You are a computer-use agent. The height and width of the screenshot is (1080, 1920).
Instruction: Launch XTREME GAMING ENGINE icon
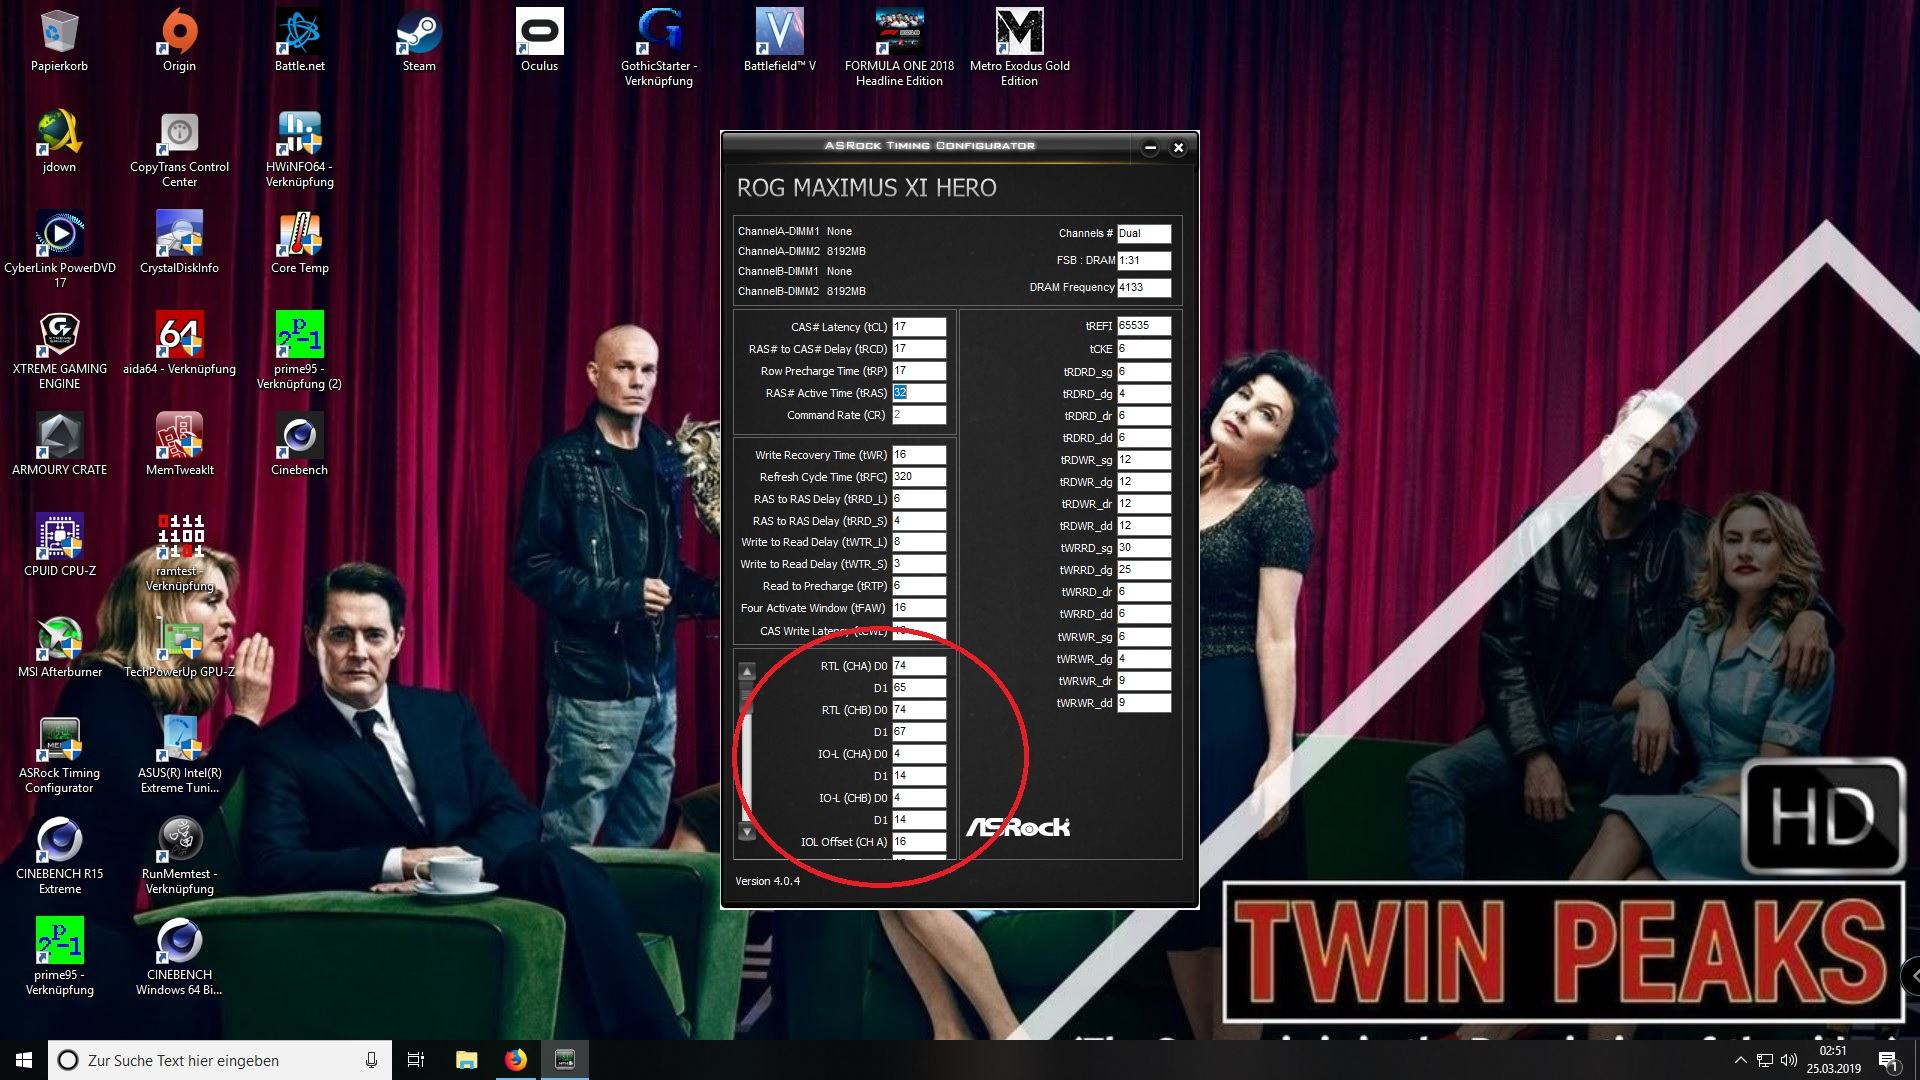point(59,351)
